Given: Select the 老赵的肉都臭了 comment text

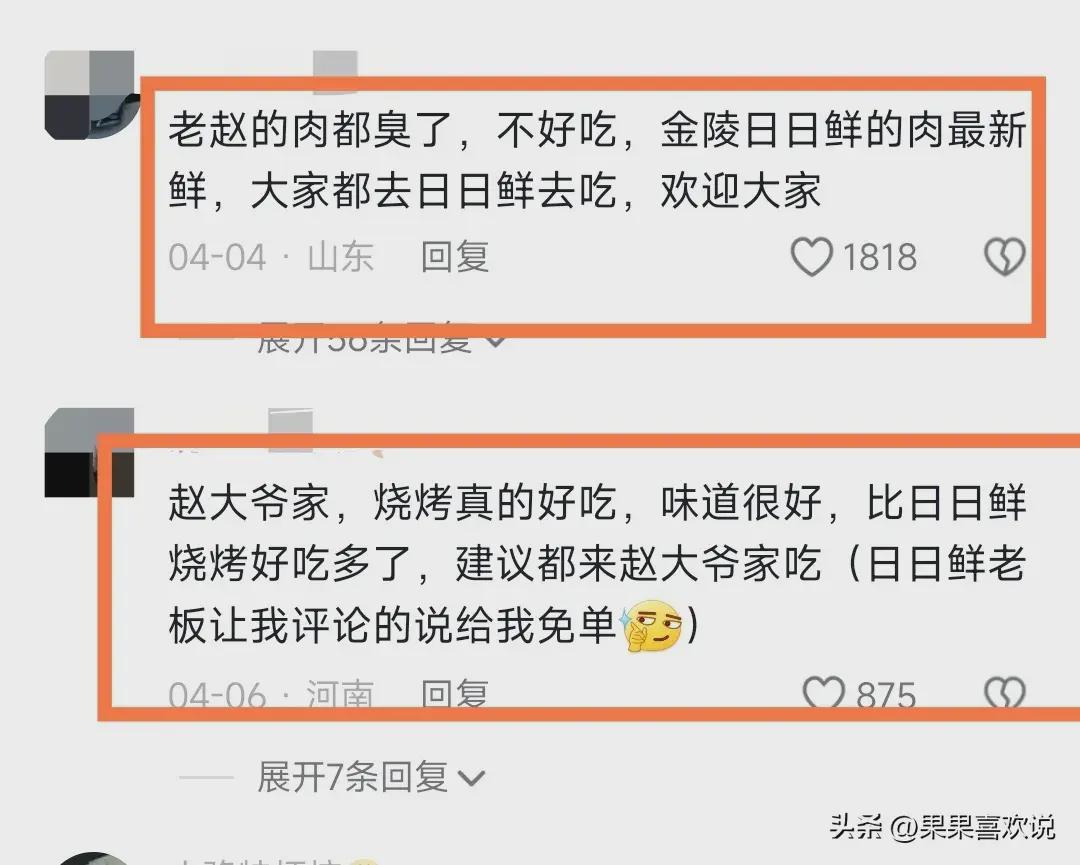Looking at the screenshot, I should [597, 160].
